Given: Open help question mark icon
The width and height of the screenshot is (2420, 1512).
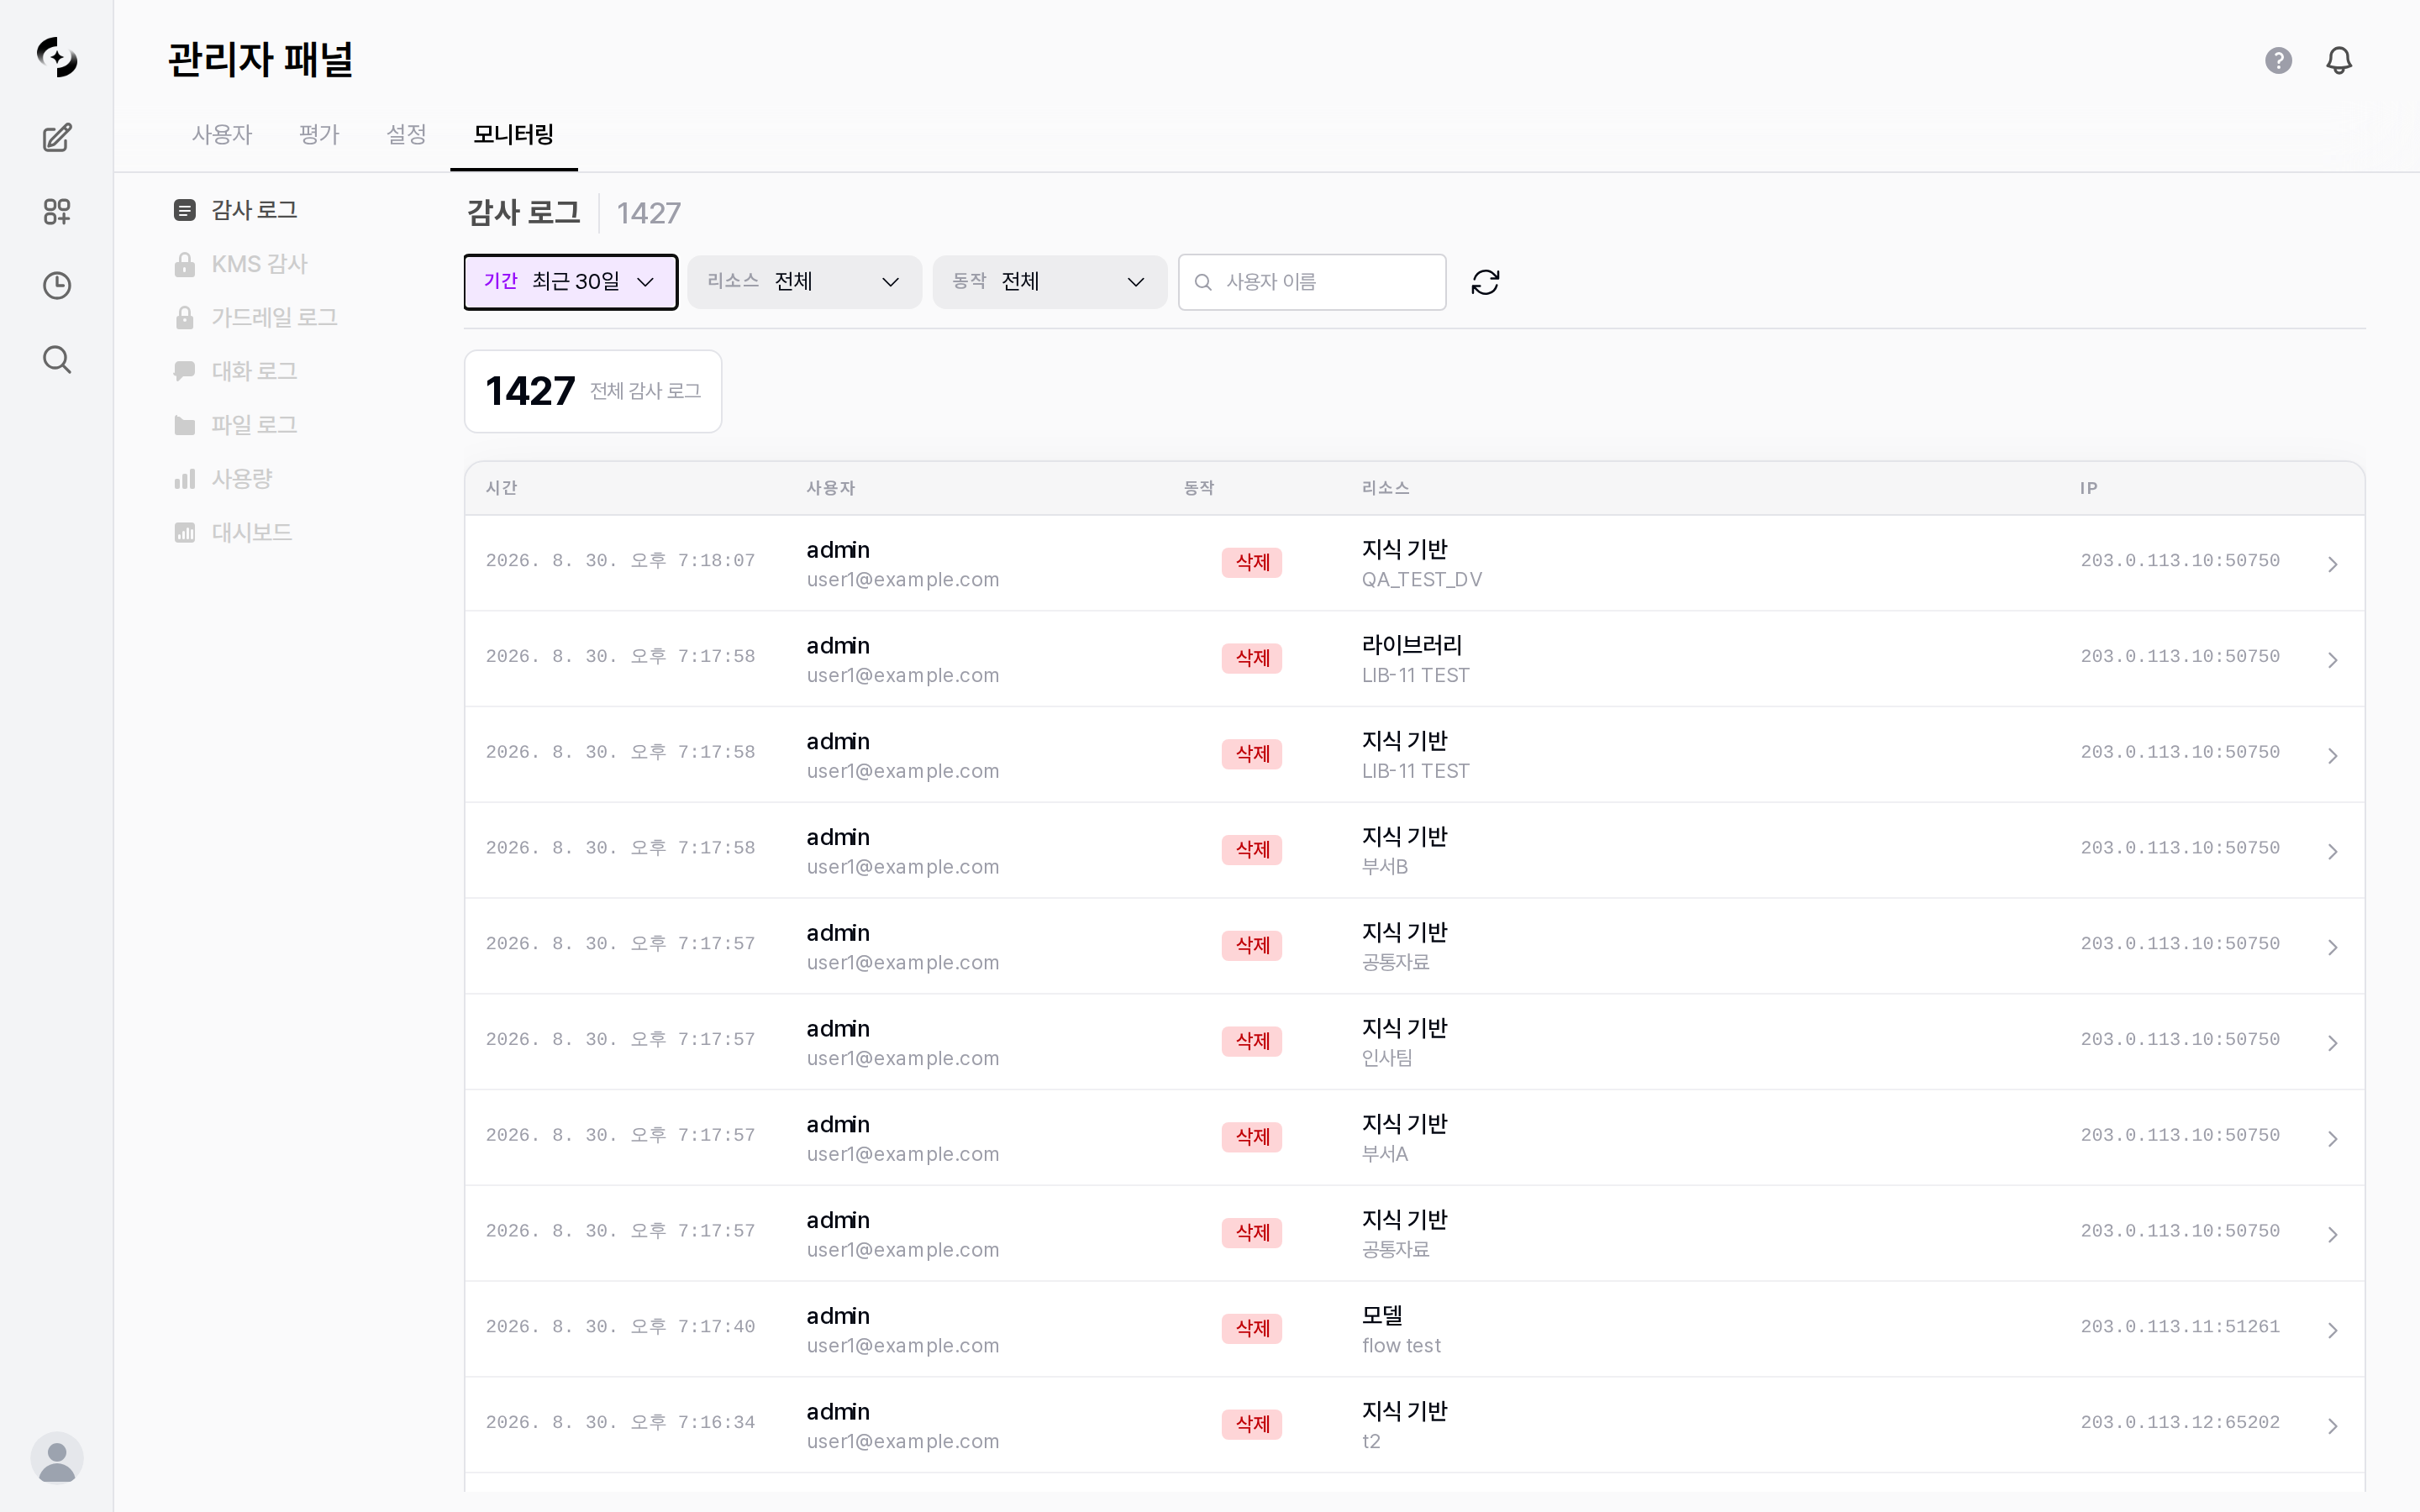Looking at the screenshot, I should 2278,60.
